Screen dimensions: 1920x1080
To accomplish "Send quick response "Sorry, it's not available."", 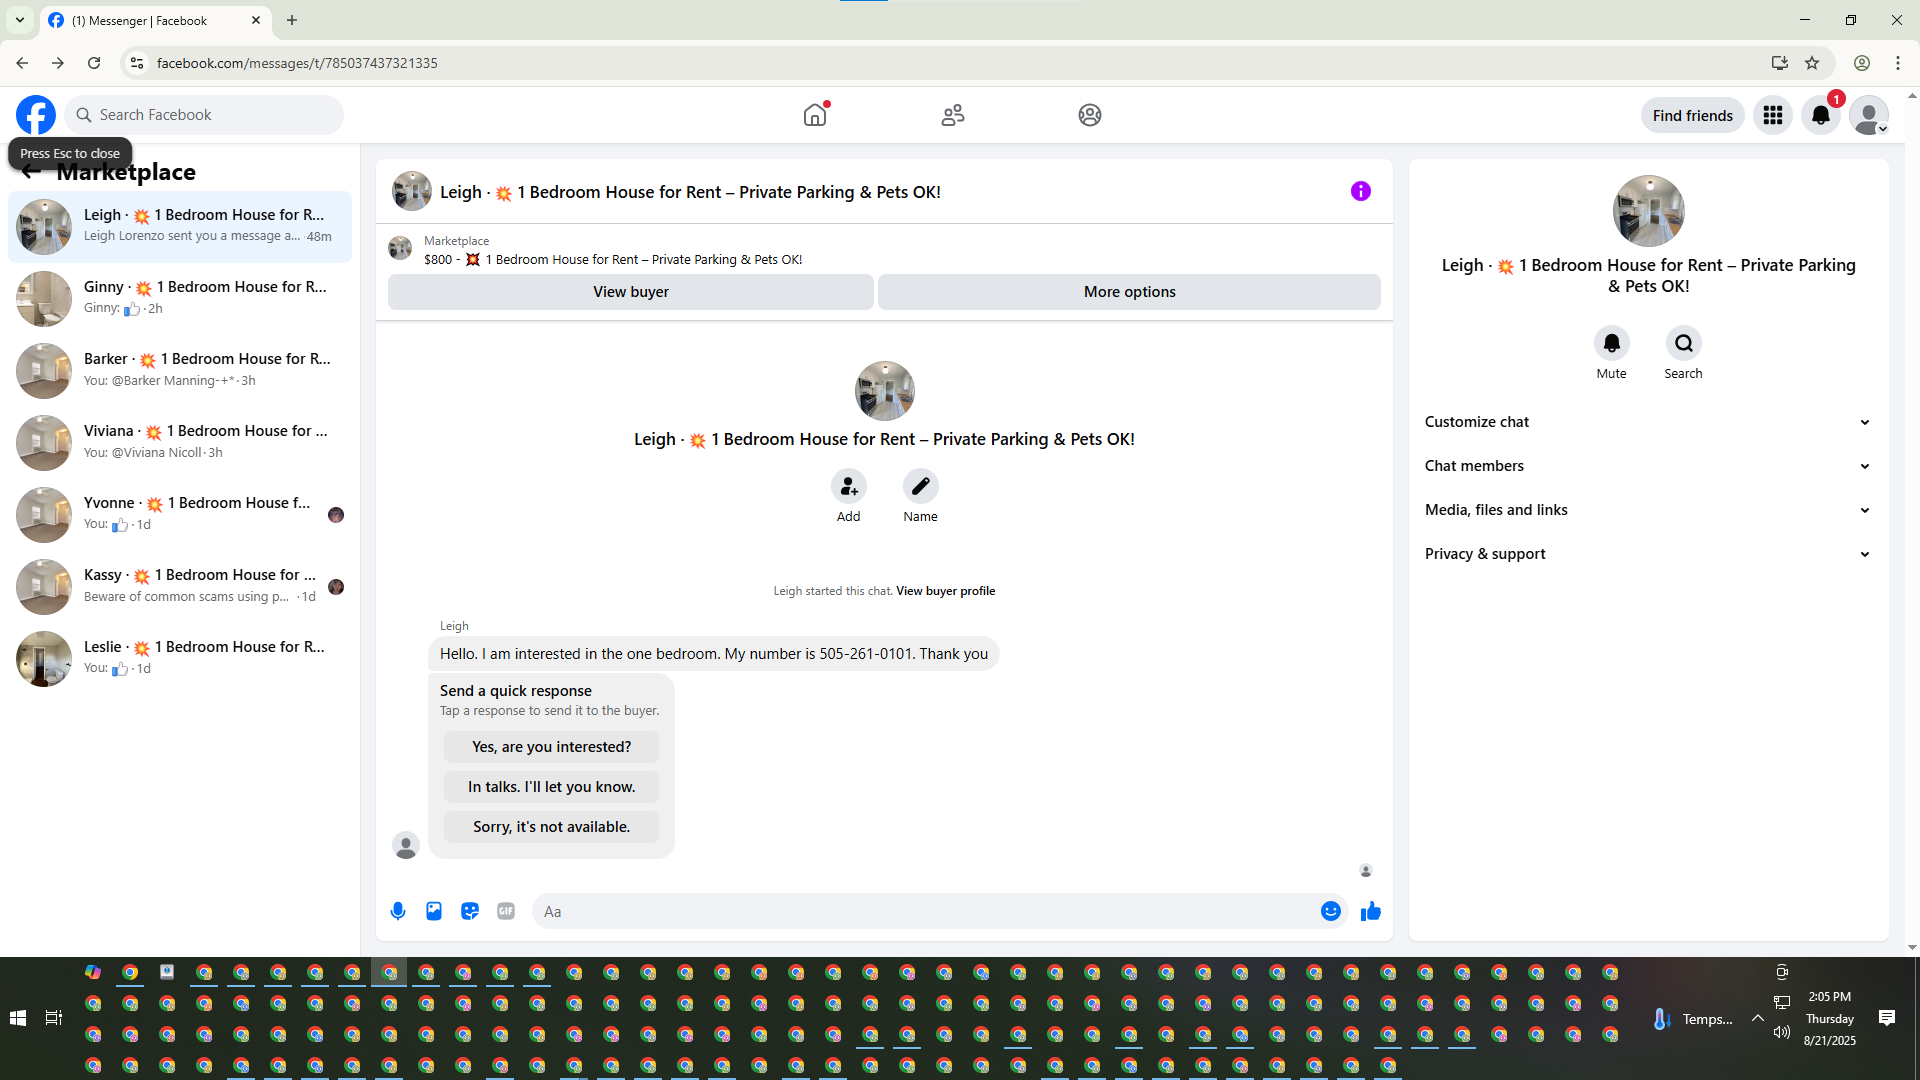I will 551,827.
